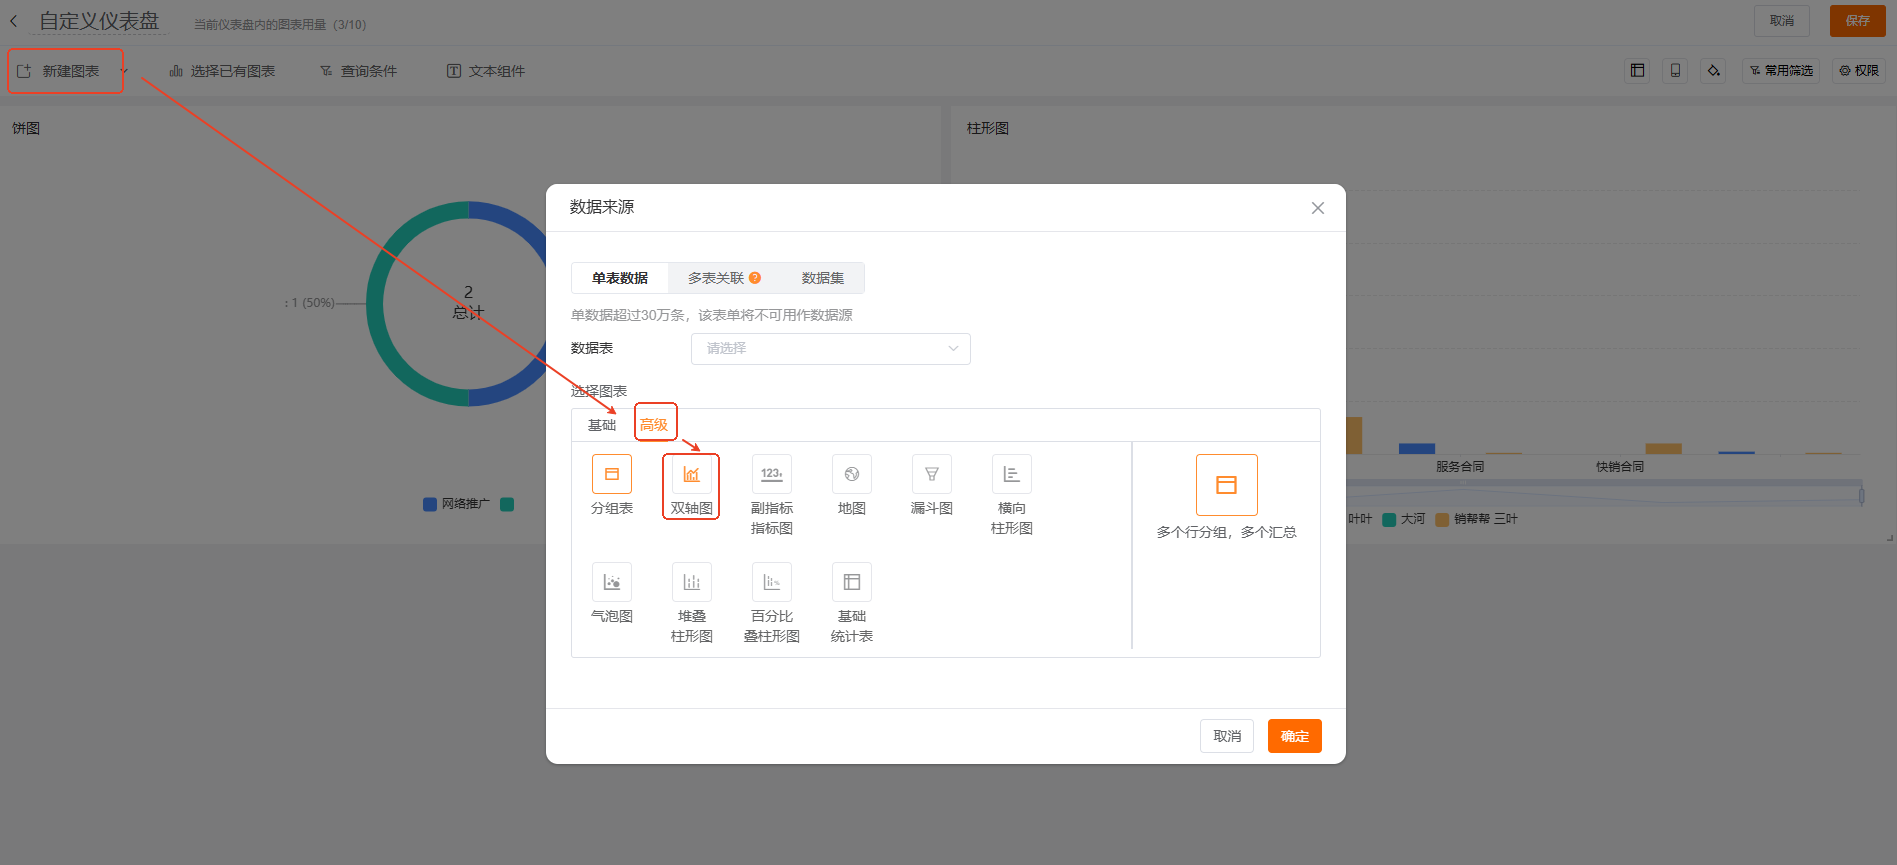Open the 数据集 data source tab
This screenshot has height=865, width=1897.
click(x=822, y=278)
